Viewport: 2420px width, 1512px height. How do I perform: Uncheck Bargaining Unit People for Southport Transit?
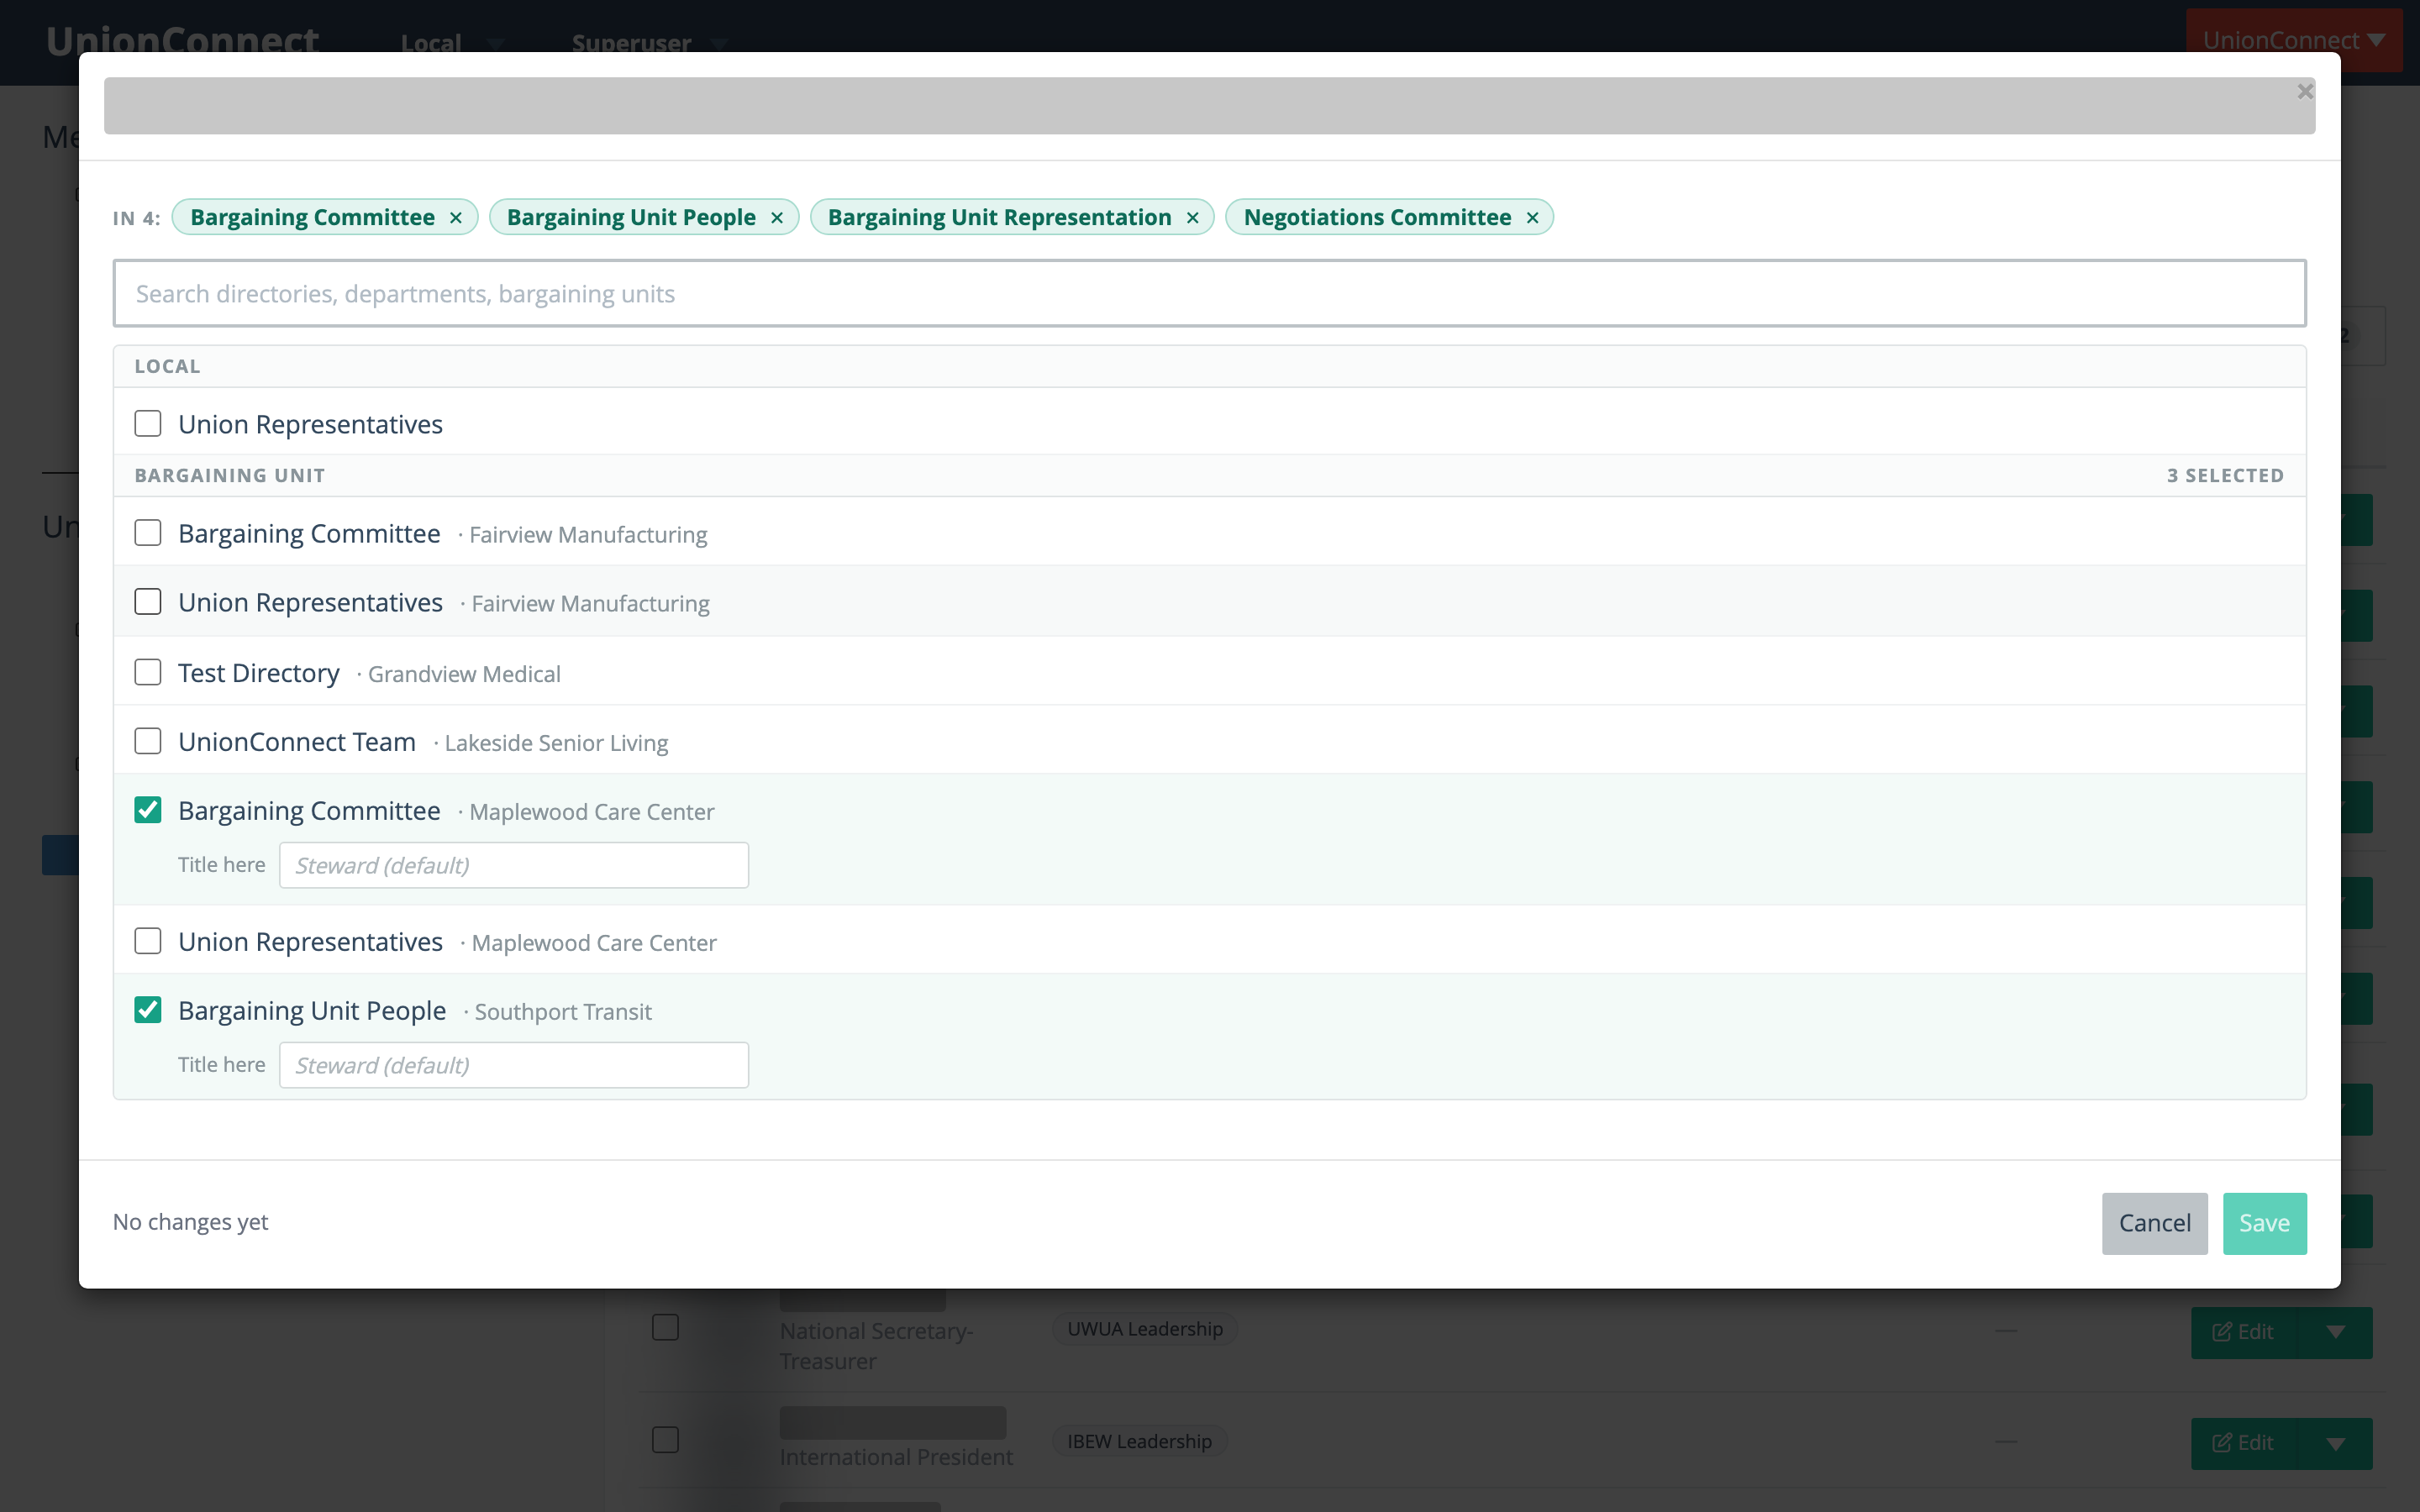(148, 1010)
